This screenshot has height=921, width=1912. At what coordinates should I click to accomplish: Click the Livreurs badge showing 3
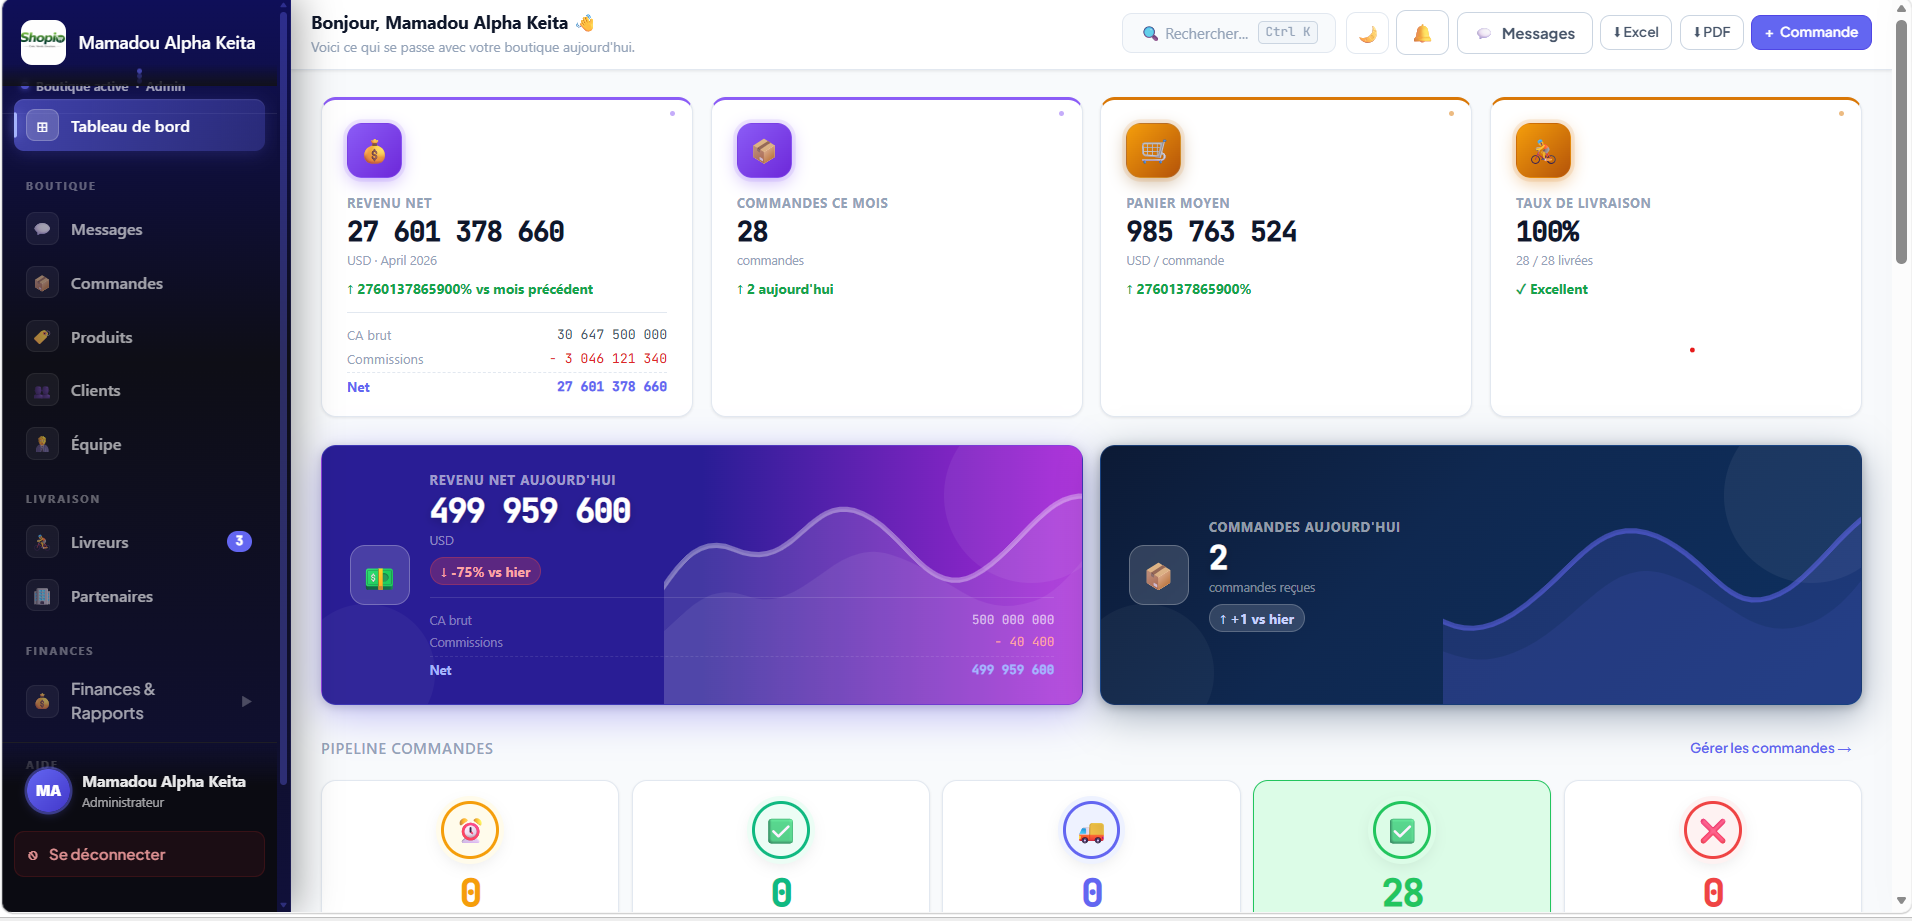click(x=239, y=541)
